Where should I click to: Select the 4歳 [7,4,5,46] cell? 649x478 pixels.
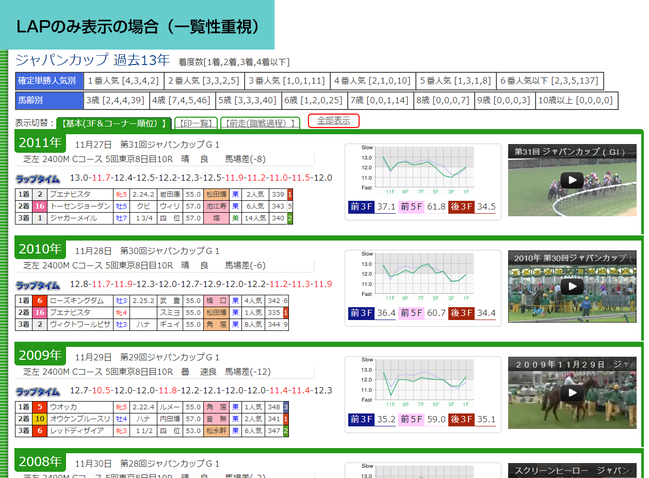[x=181, y=101]
